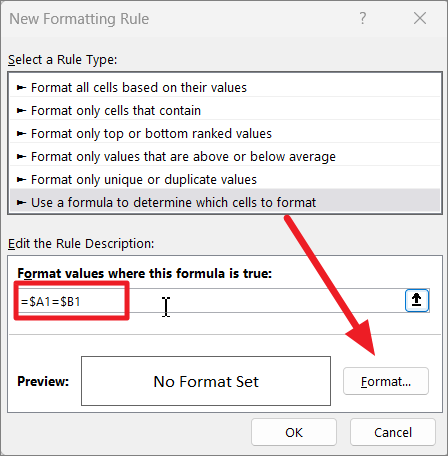The width and height of the screenshot is (448, 456).
Task: Click 'Format values where this formula is true:' label
Action: [145, 273]
